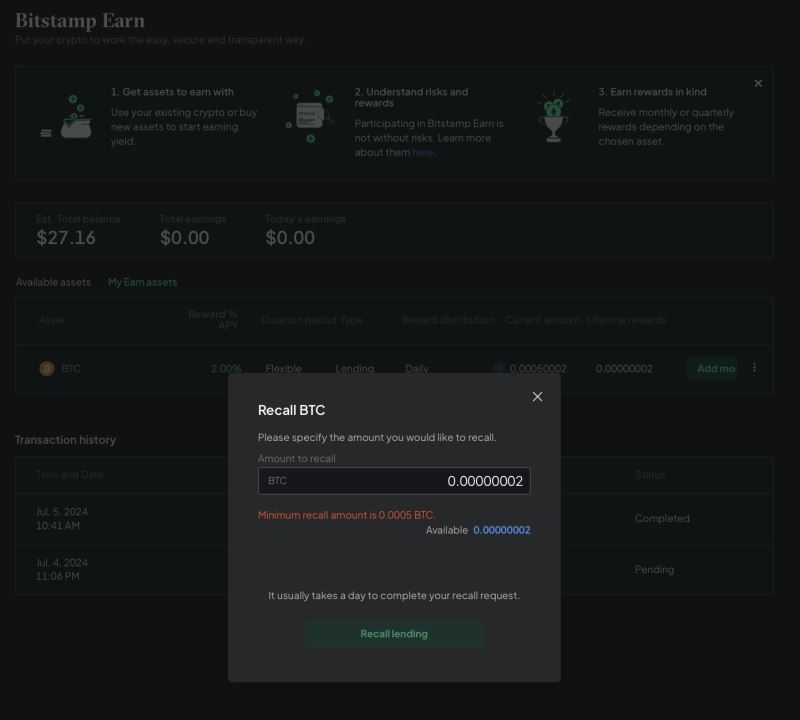Click the Bitcoin coin icon in asset row
The height and width of the screenshot is (720, 800).
pyautogui.click(x=46, y=369)
